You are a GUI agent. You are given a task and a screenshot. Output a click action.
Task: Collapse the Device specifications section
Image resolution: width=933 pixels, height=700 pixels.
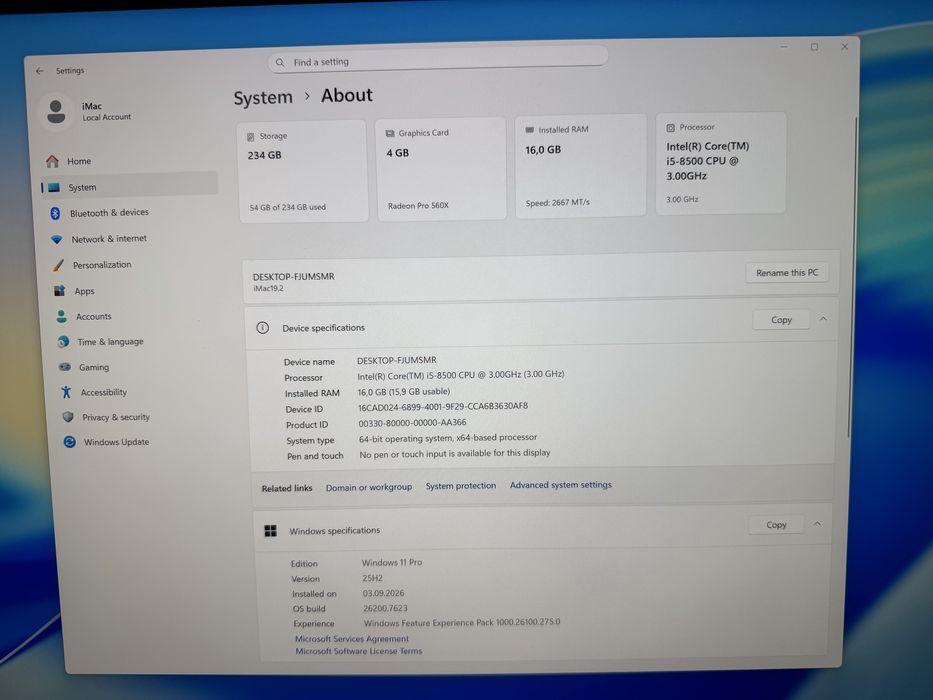[x=824, y=319]
